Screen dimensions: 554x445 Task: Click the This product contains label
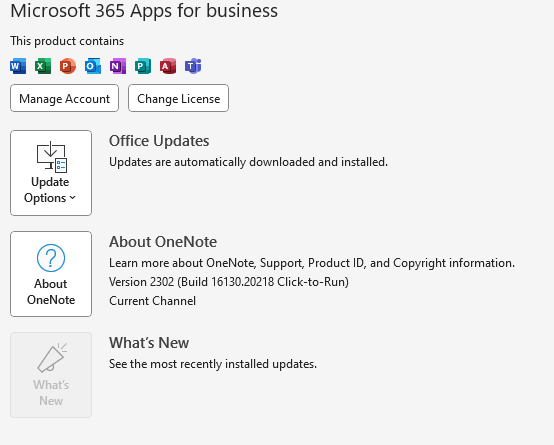[x=67, y=41]
